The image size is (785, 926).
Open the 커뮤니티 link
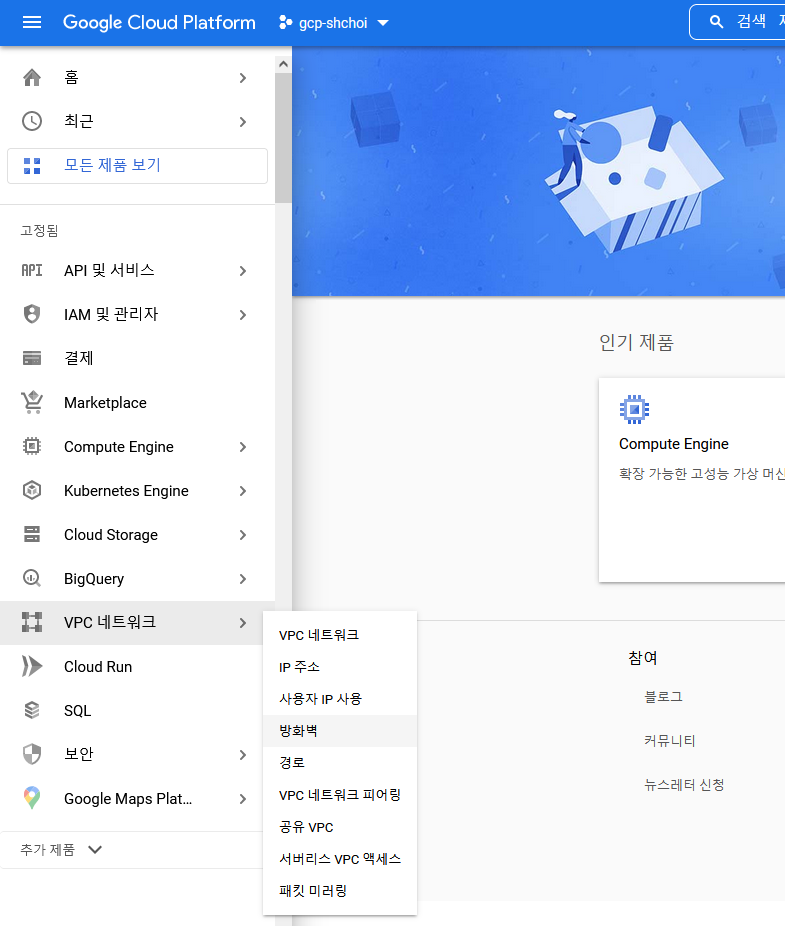(669, 741)
